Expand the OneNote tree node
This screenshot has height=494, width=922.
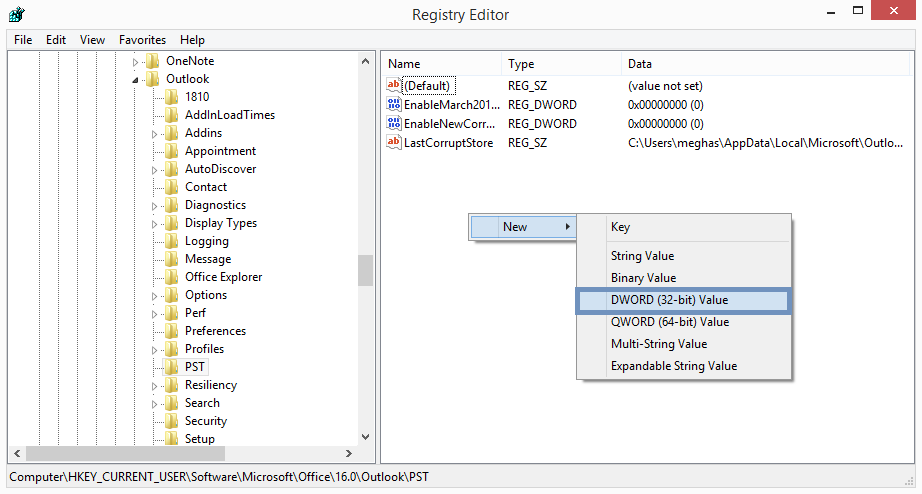[135, 62]
